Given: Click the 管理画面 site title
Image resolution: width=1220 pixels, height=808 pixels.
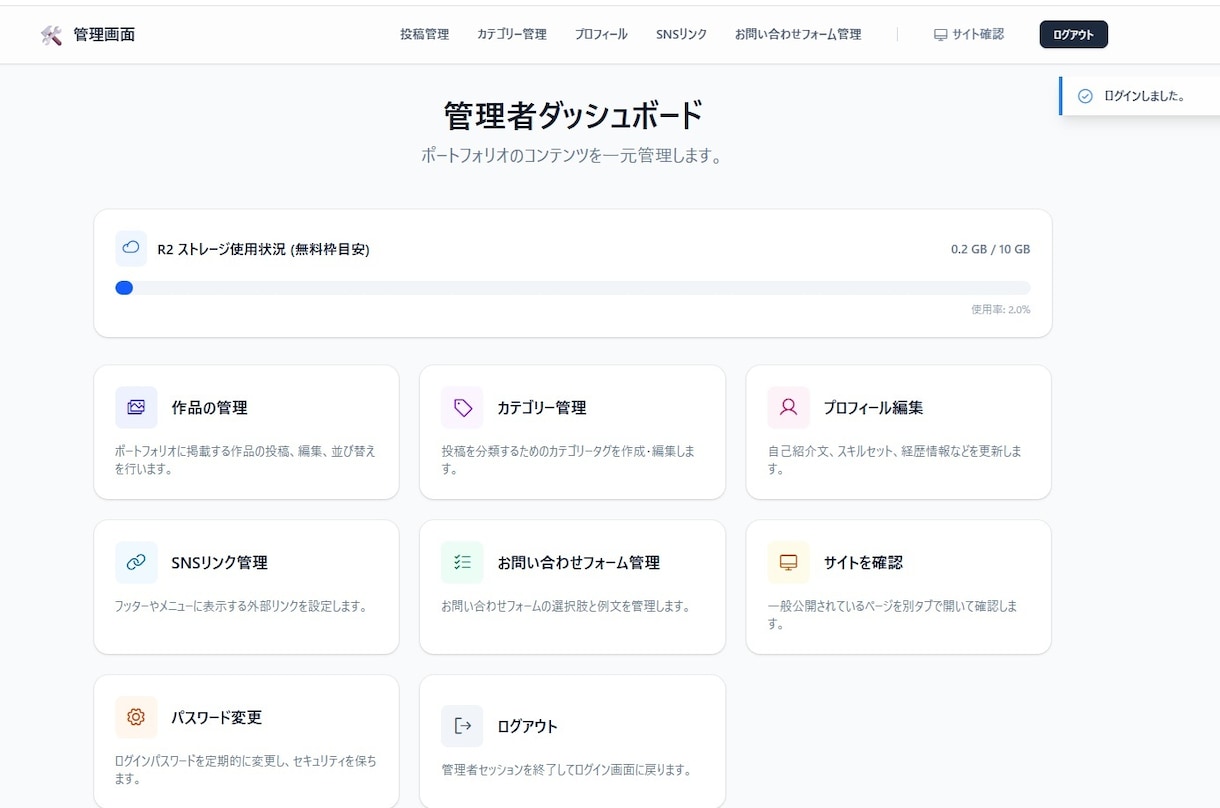Looking at the screenshot, I should (104, 35).
